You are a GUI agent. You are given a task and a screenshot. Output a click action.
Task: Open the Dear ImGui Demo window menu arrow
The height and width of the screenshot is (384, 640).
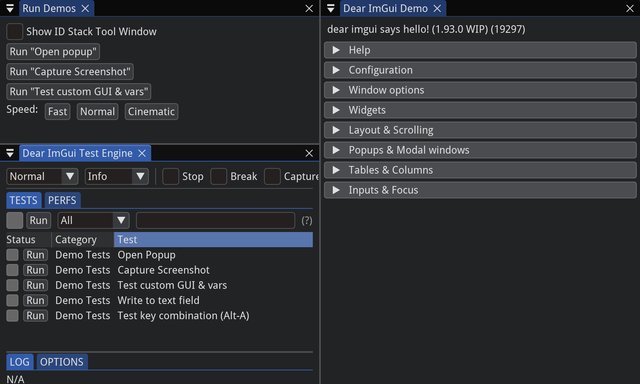click(x=331, y=8)
